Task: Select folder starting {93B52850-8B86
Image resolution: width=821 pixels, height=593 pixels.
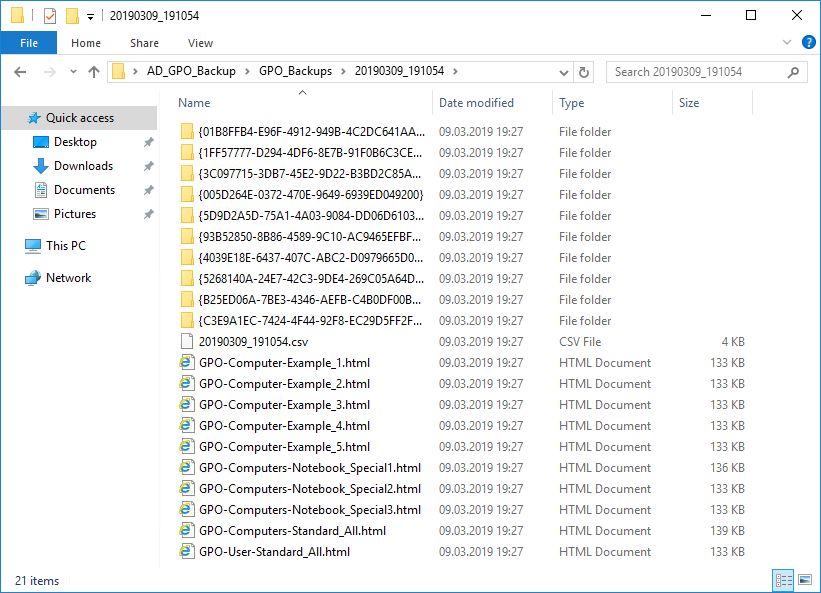Action: pyautogui.click(x=309, y=237)
